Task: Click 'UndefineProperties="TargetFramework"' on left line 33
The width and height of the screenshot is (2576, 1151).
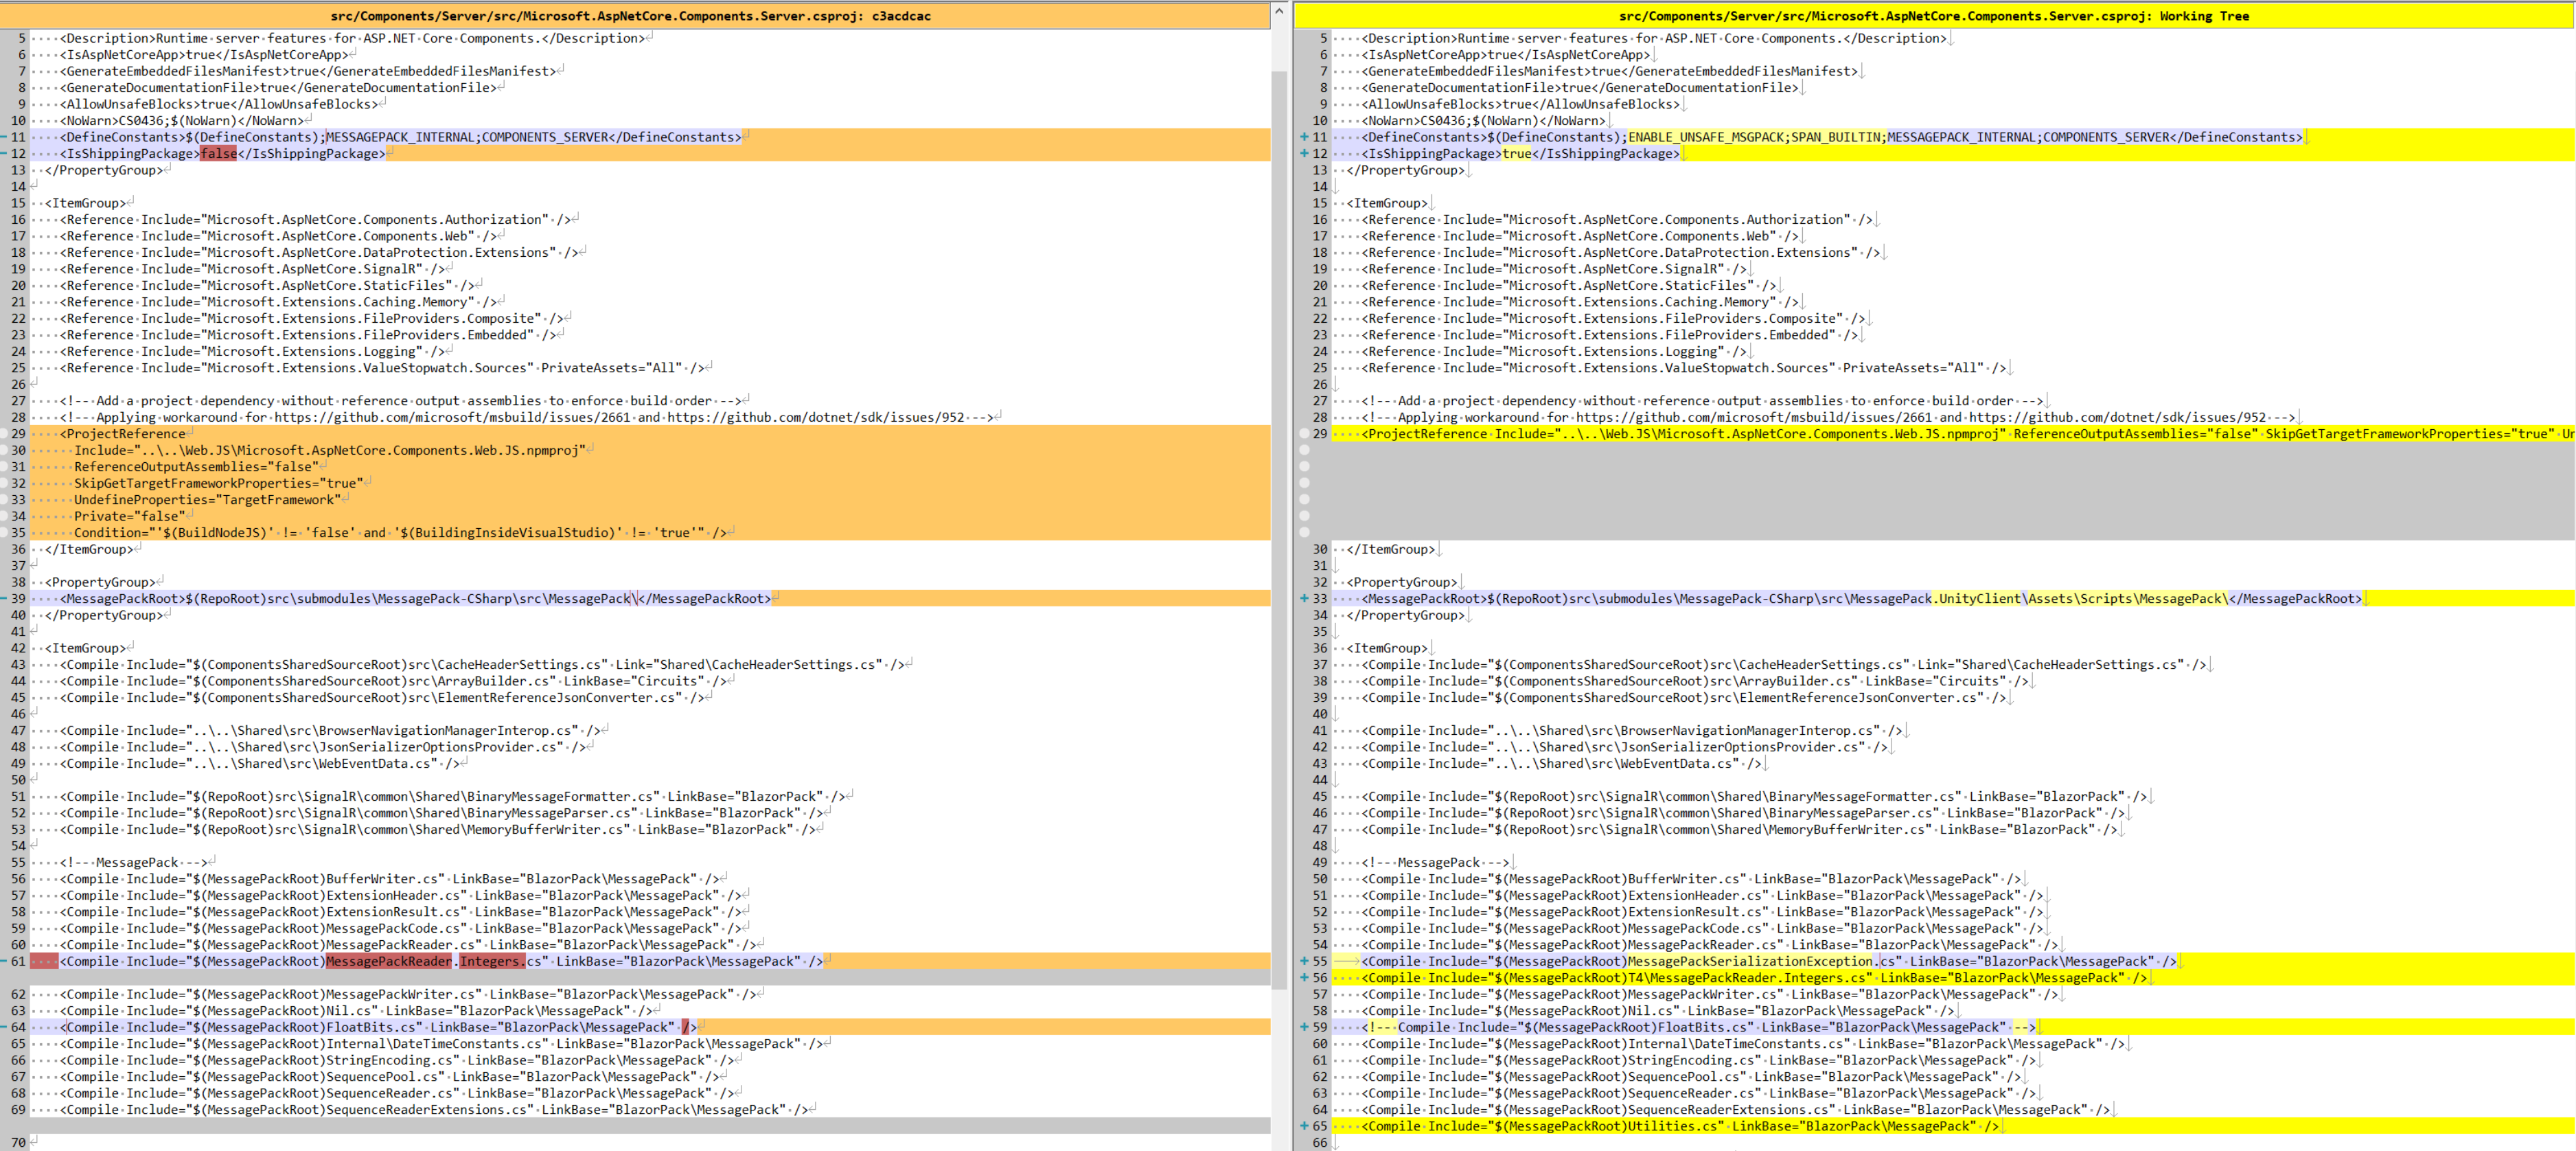Action: point(207,500)
